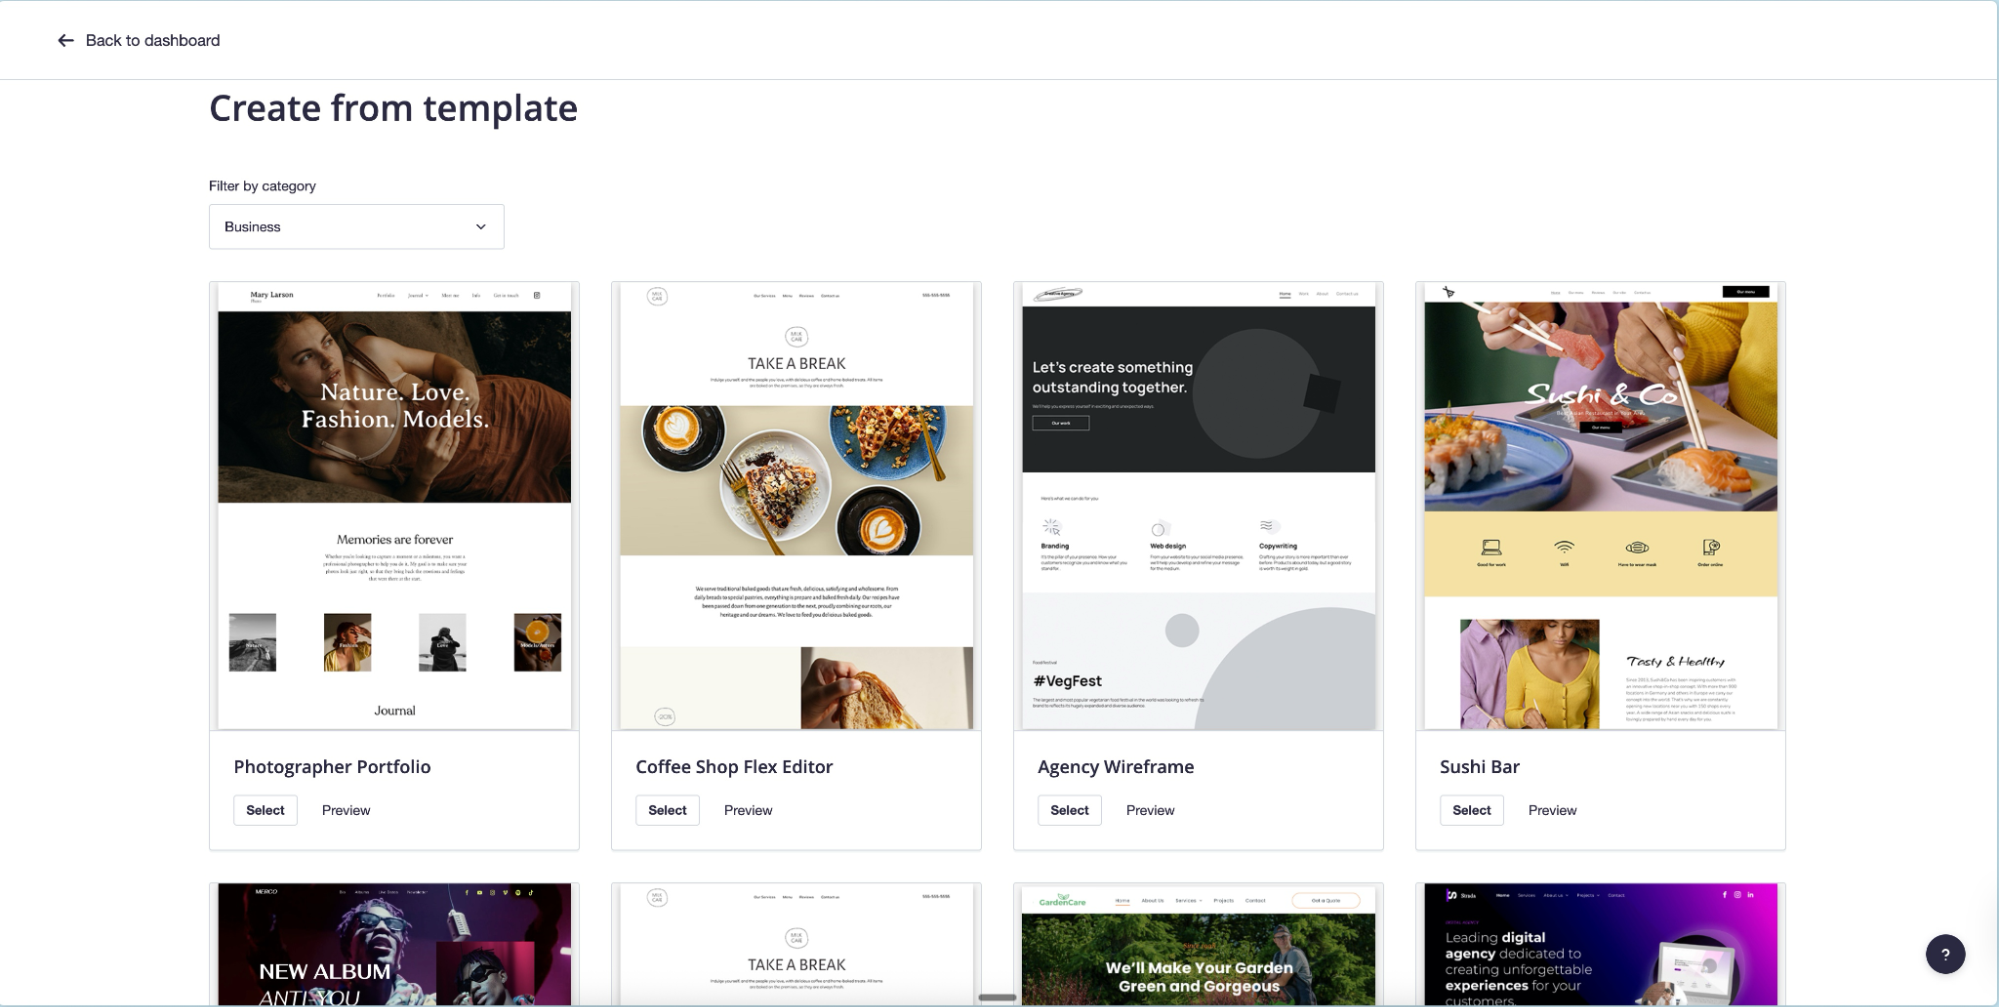Screen dimensions: 1999x1008
Task: Preview the Sushi Bar template
Action: pyautogui.click(x=1552, y=810)
